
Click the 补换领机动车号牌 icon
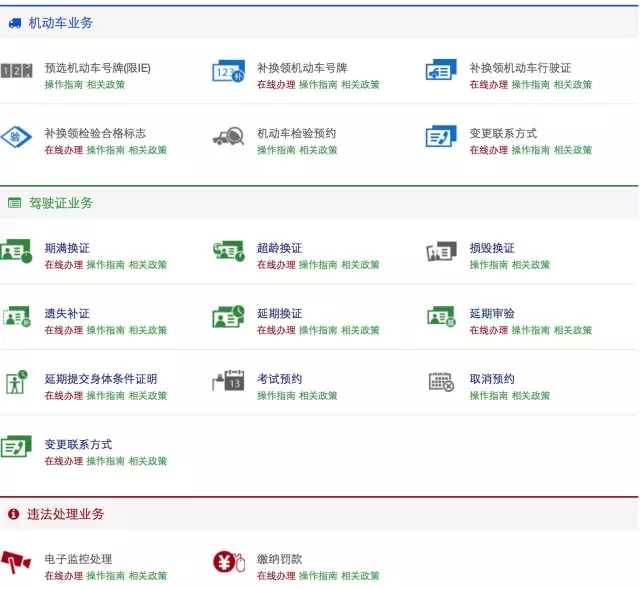click(228, 71)
